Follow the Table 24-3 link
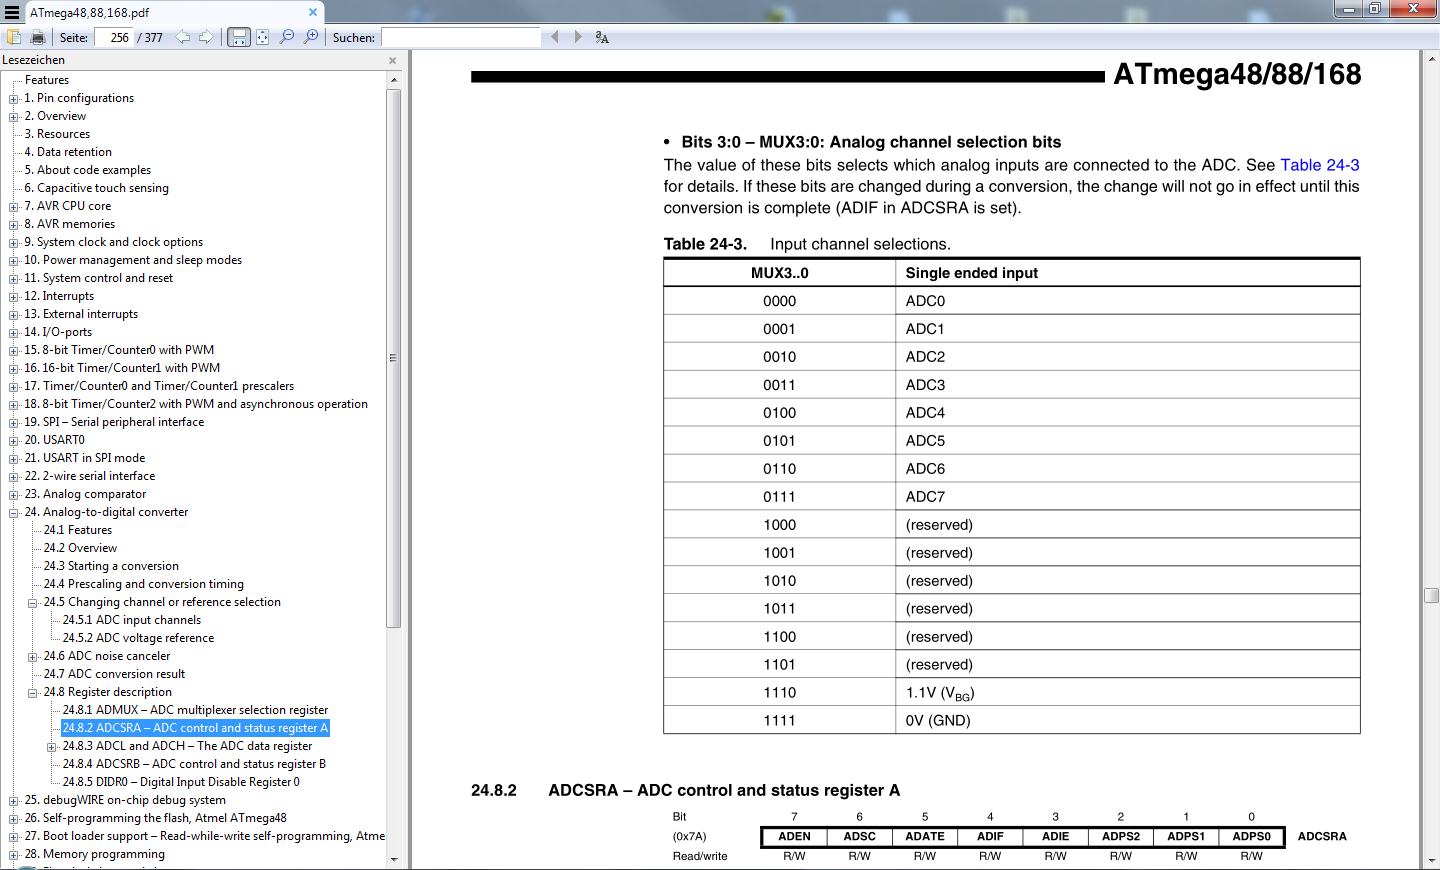 tap(1319, 165)
